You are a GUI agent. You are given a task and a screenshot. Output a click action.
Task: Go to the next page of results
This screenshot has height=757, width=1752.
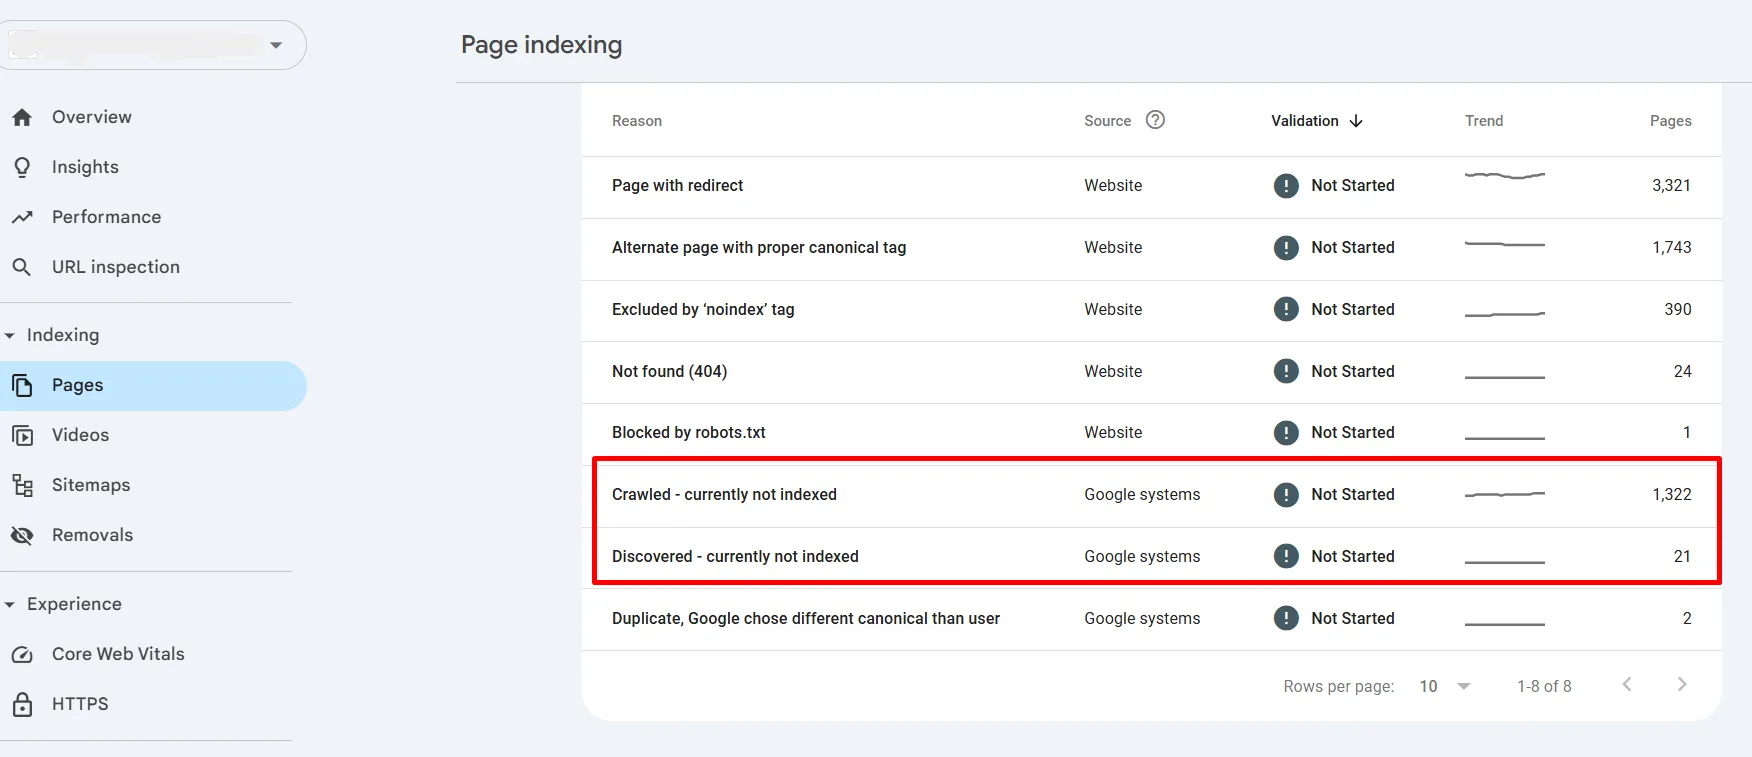1682,684
